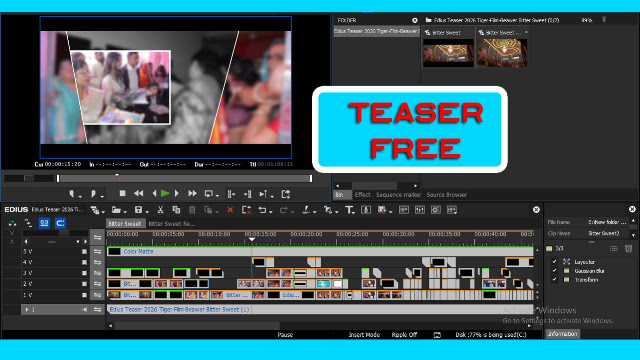This screenshot has height=360, width=640.
Task: Click the player position scrub bar
Action: pyautogui.click(x=184, y=178)
